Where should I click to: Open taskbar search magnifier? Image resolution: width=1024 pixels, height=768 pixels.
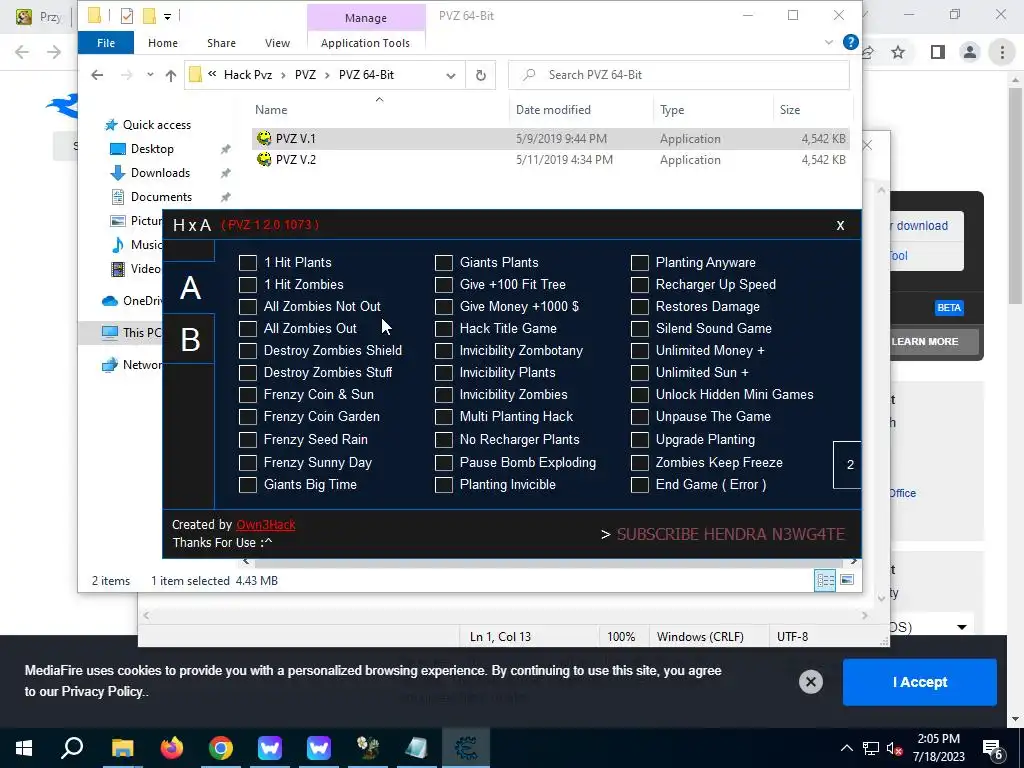[72, 748]
